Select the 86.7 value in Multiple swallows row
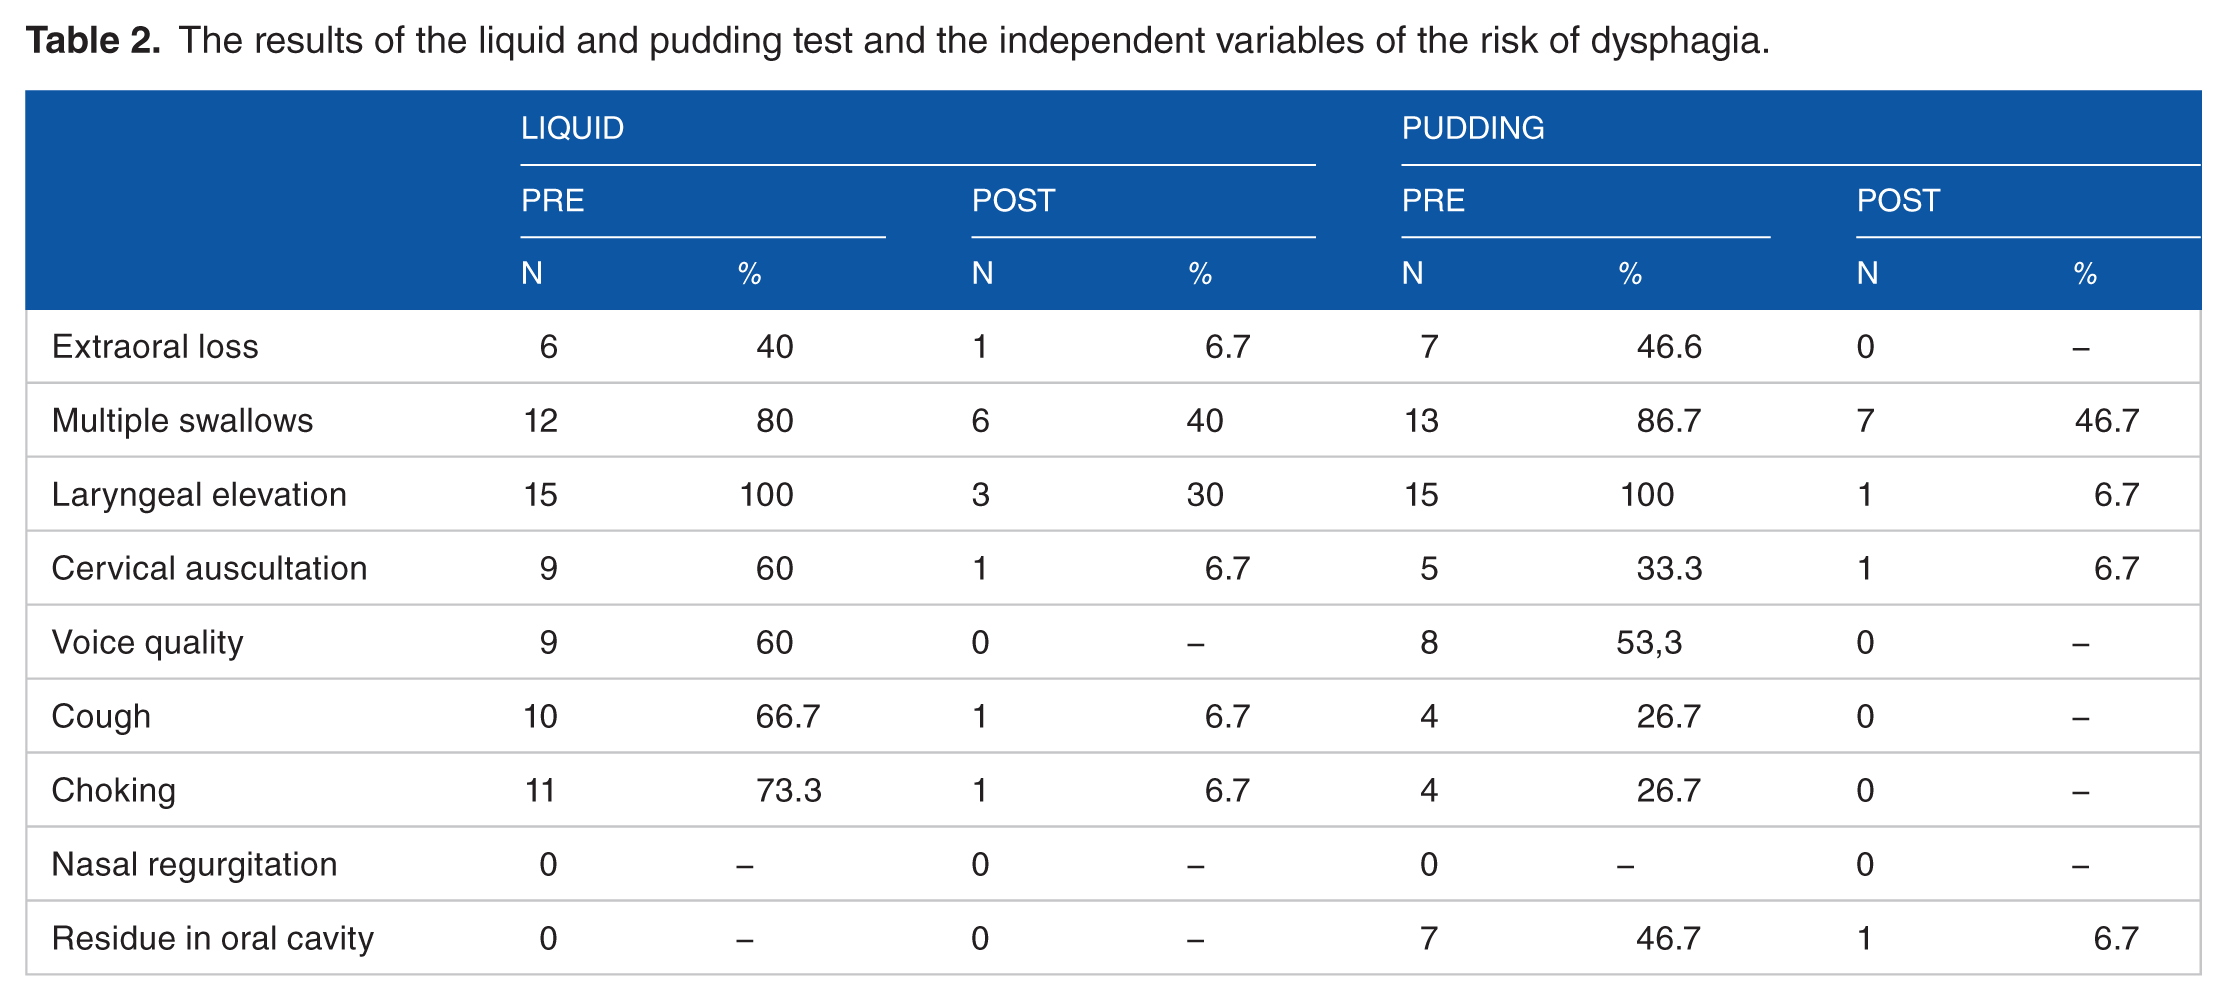 [1668, 421]
